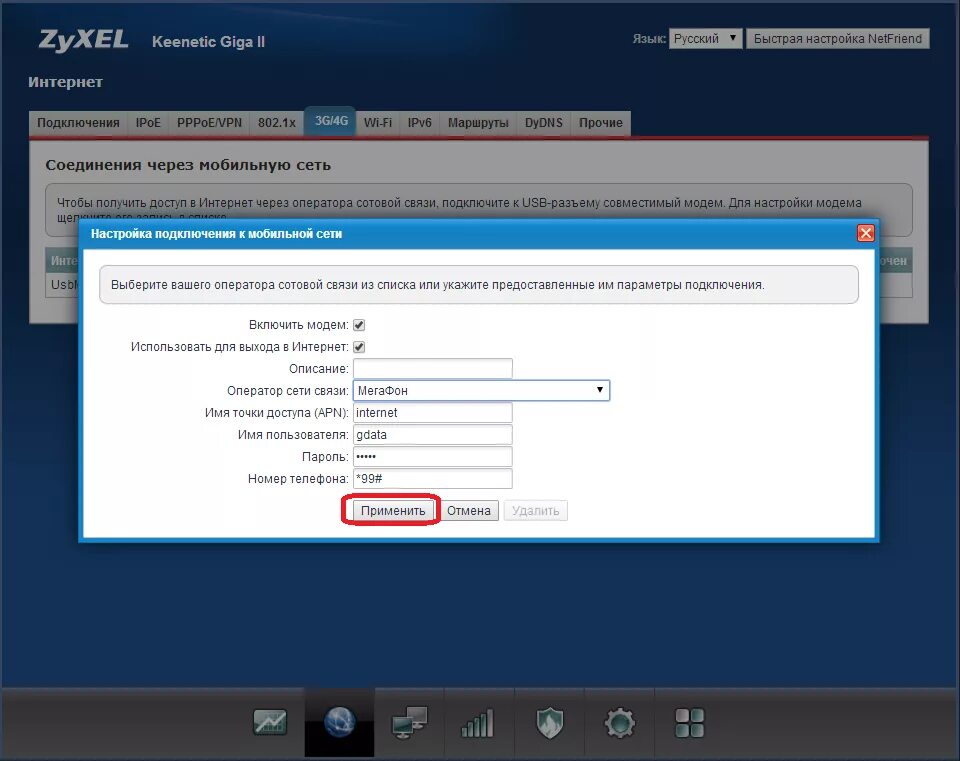Toggle the Включить модем checkbox
Viewport: 960px width, 761px height.
point(359,325)
